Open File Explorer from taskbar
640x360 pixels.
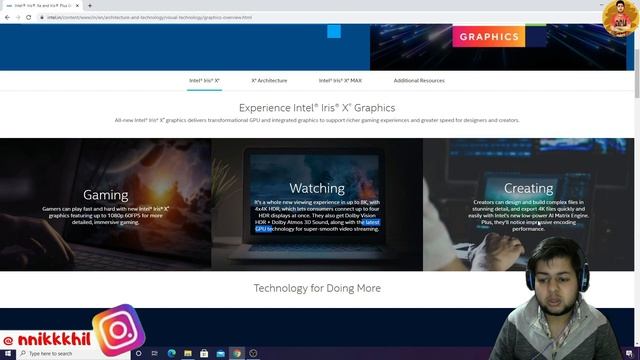click(x=188, y=353)
